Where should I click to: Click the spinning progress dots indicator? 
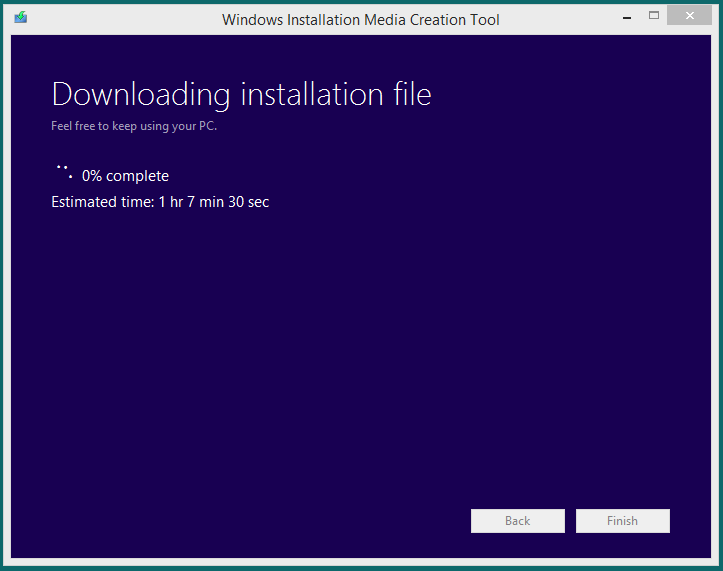click(64, 172)
